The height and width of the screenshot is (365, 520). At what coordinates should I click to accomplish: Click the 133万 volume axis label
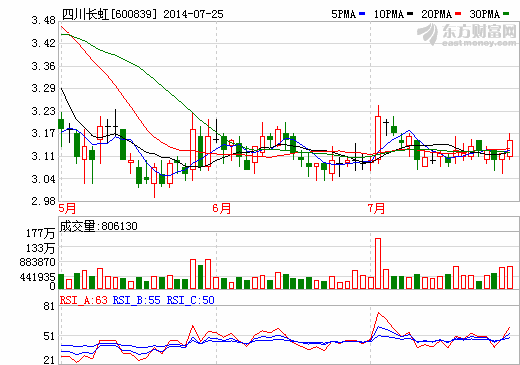click(40, 248)
